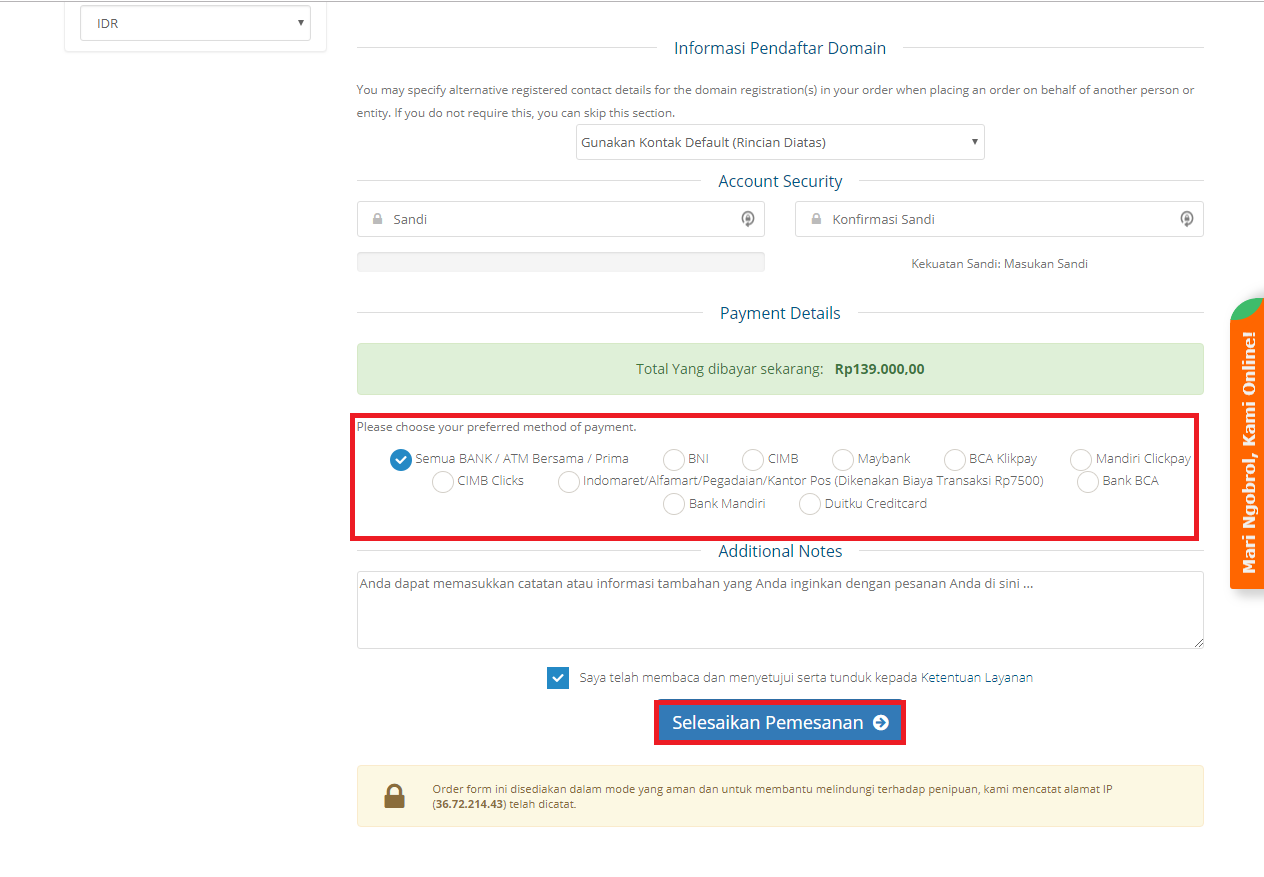The image size is (1264, 877).
Task: Untick the Ketentuan Layanan agreement checkbox
Action: pyautogui.click(x=558, y=678)
